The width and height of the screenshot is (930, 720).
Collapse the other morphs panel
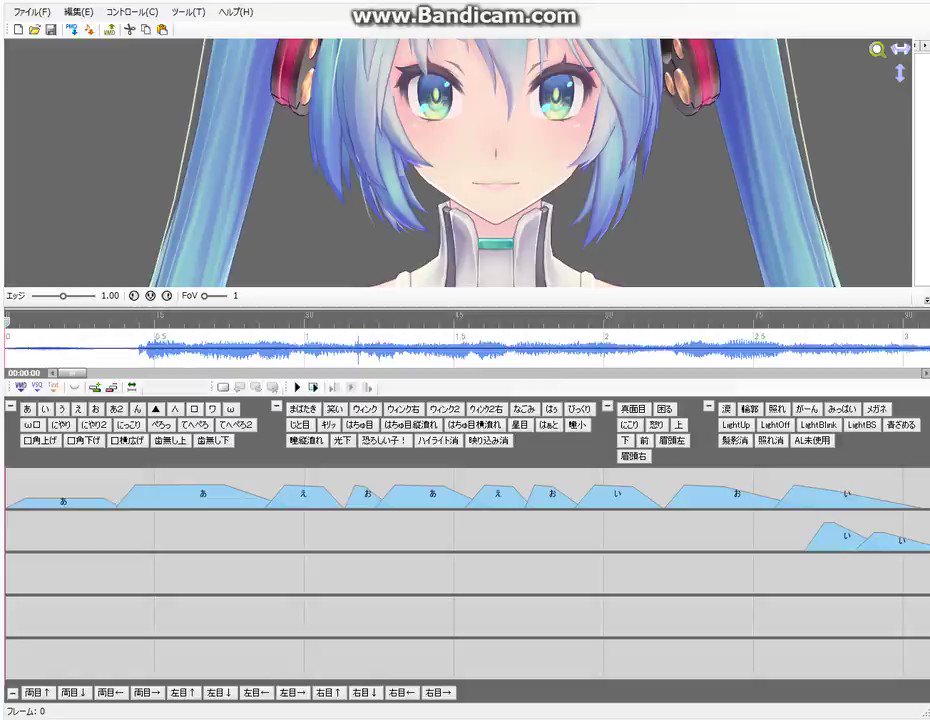pyautogui.click(x=709, y=406)
